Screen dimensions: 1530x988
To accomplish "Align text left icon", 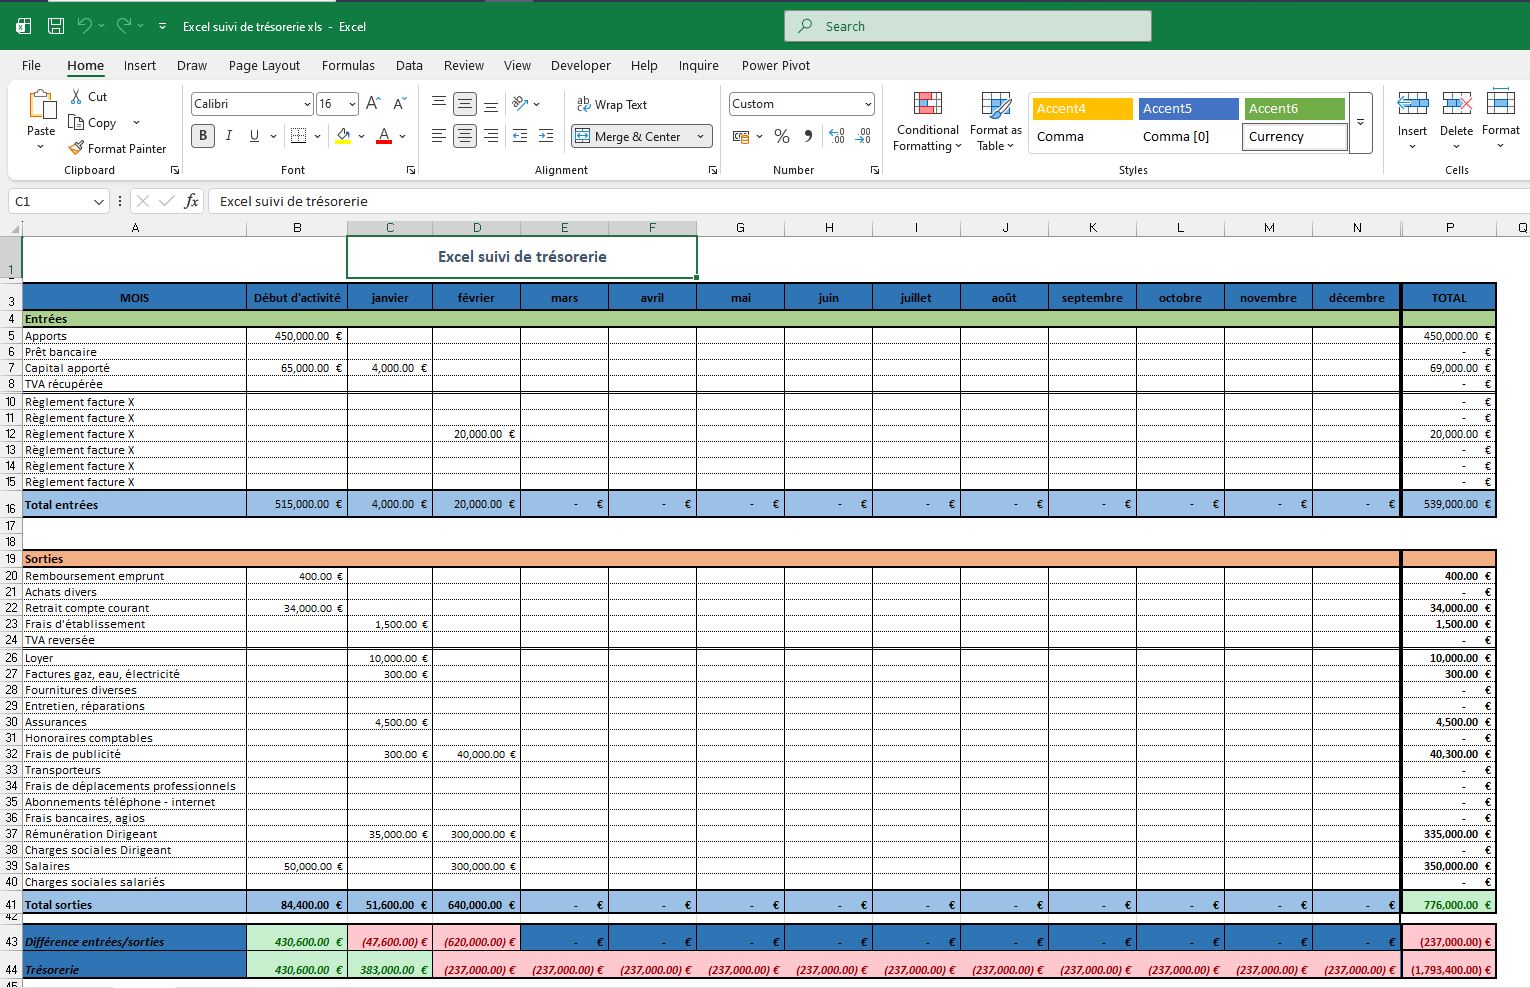I will [439, 136].
